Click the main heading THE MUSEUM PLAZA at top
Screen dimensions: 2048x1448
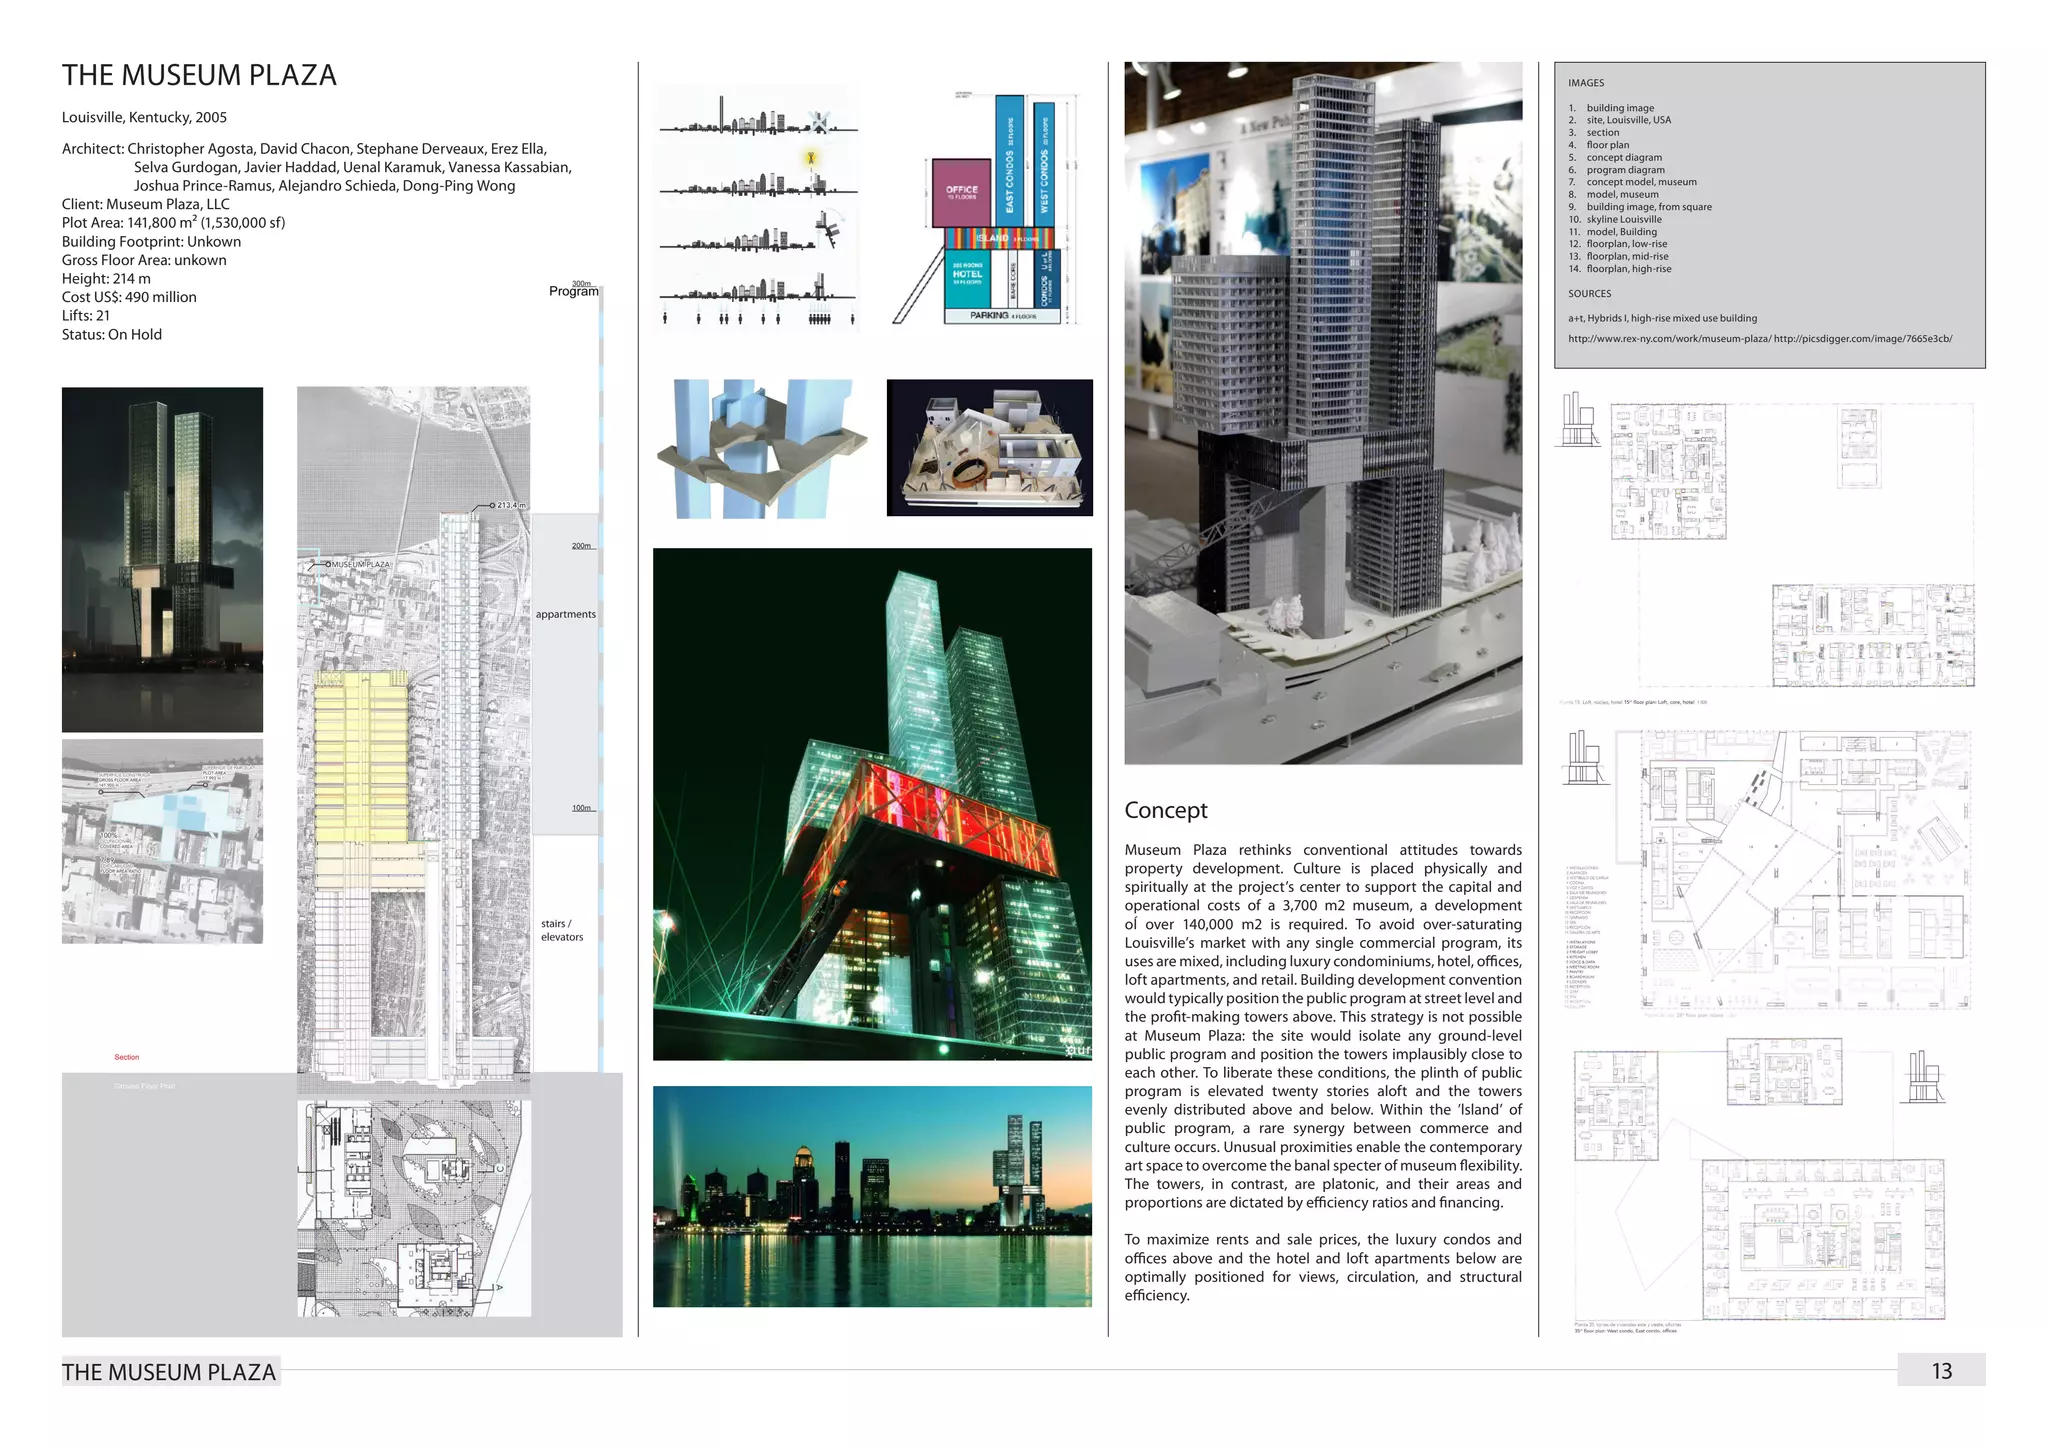coord(199,75)
